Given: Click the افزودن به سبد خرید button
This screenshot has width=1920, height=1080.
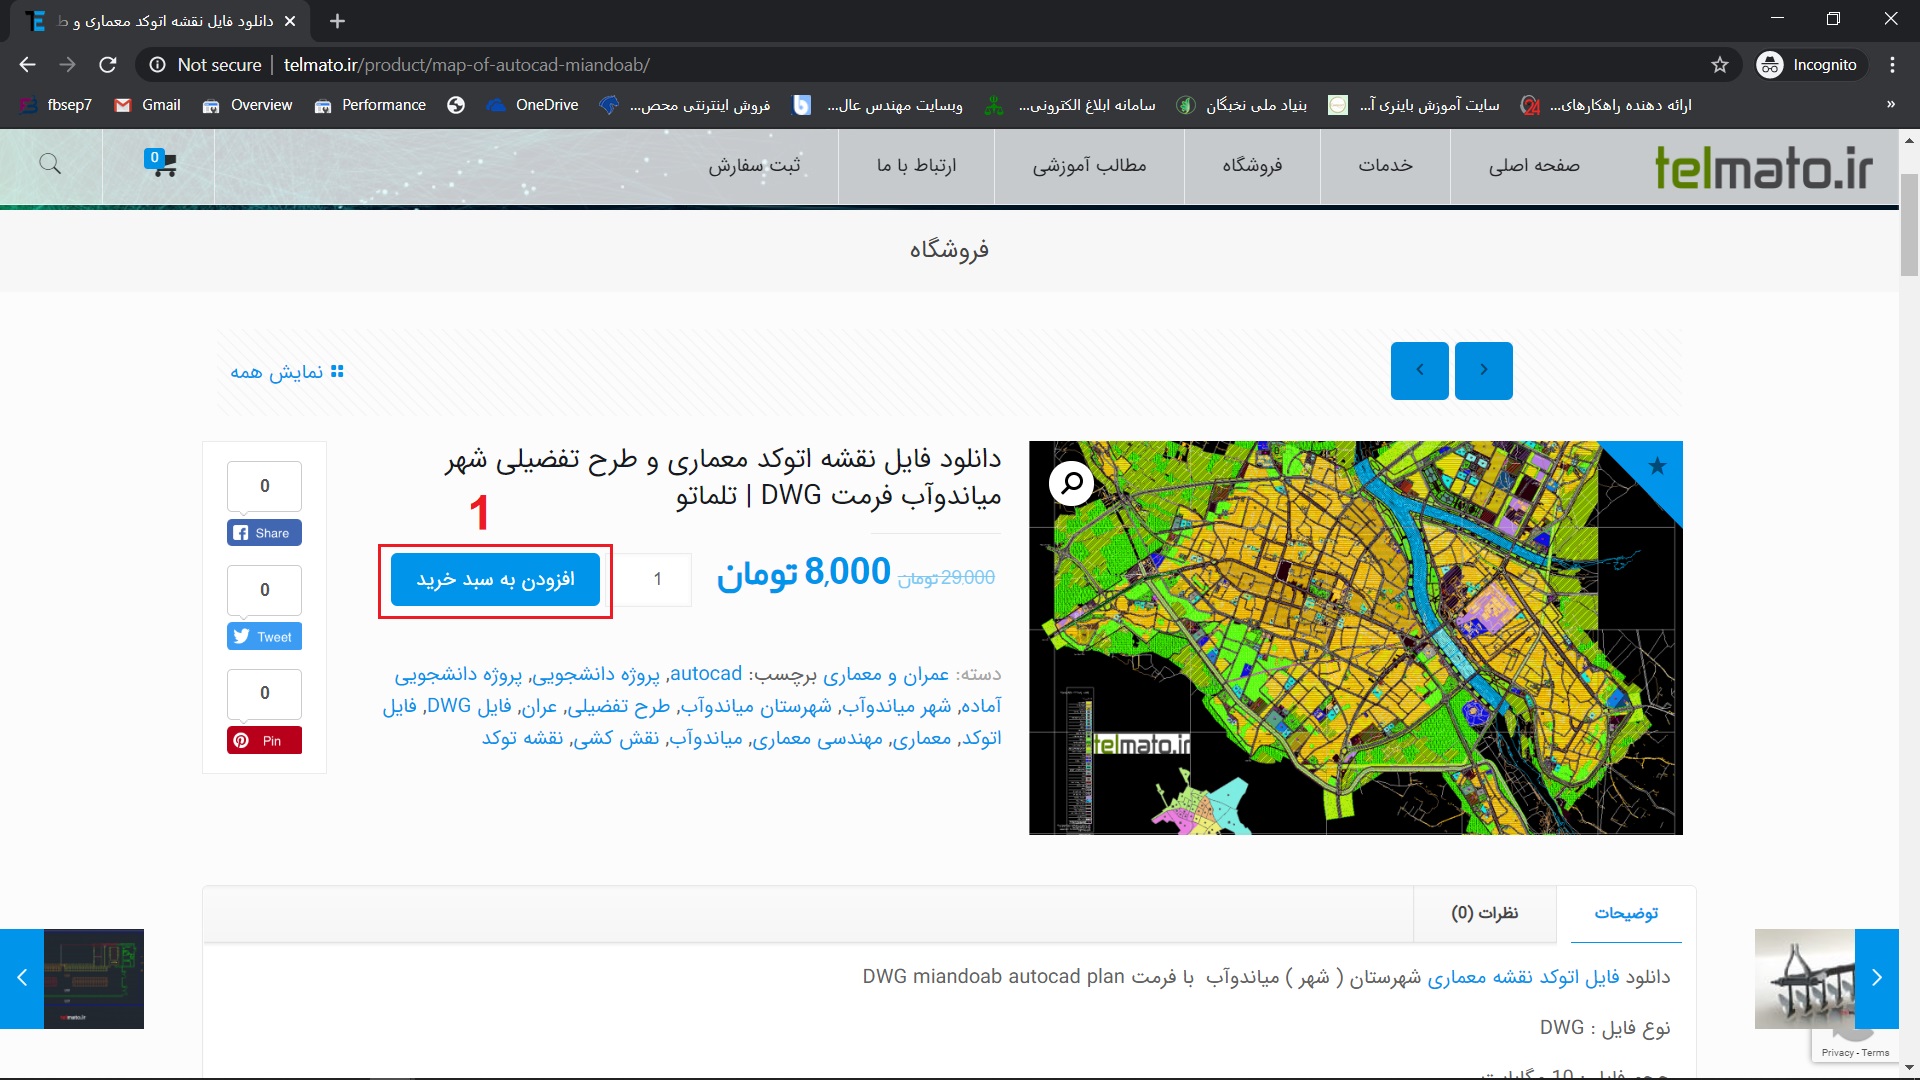Looking at the screenshot, I should (495, 580).
